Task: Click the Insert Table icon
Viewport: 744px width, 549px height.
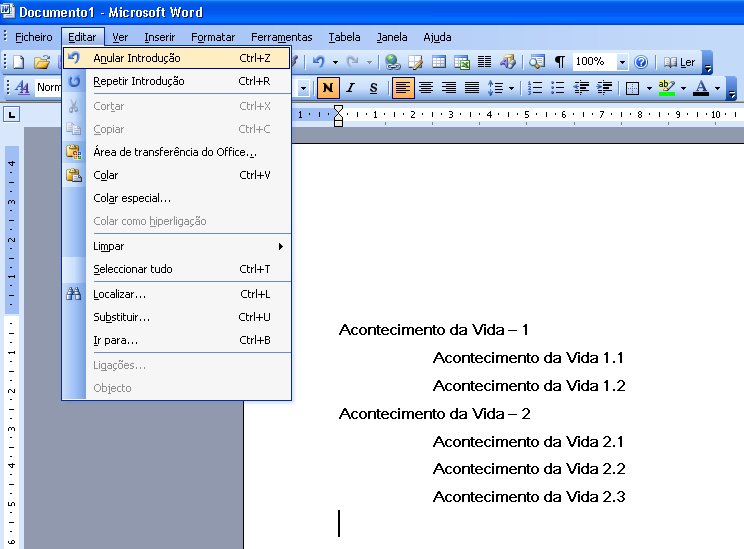Action: pos(439,62)
